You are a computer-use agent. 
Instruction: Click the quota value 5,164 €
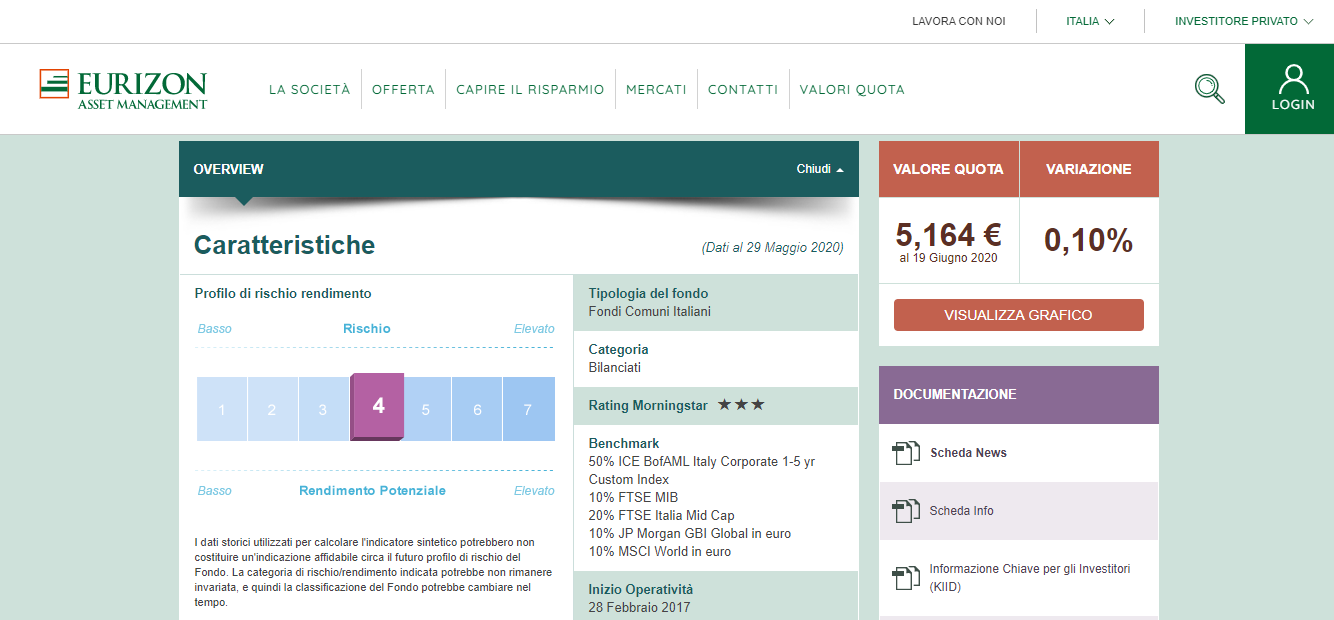coord(948,235)
